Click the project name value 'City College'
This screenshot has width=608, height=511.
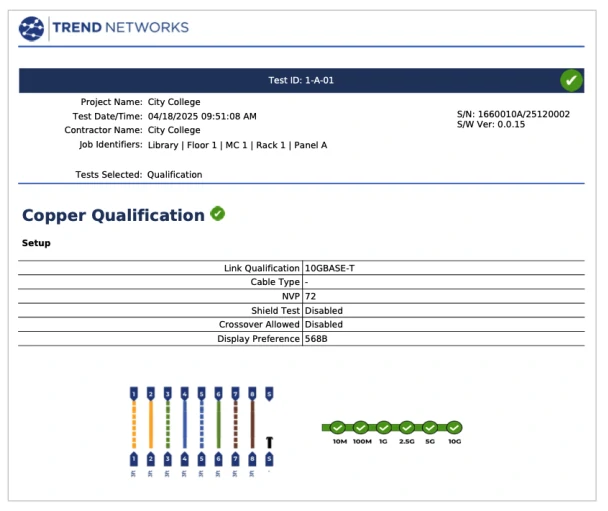(174, 102)
